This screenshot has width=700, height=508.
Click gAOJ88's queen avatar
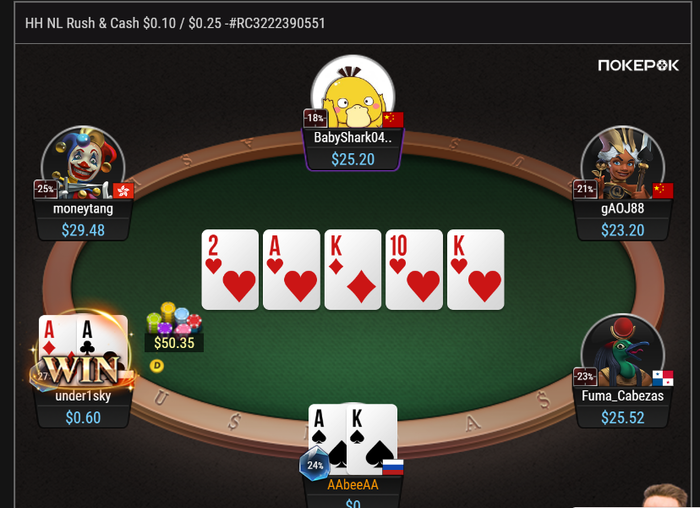(623, 162)
